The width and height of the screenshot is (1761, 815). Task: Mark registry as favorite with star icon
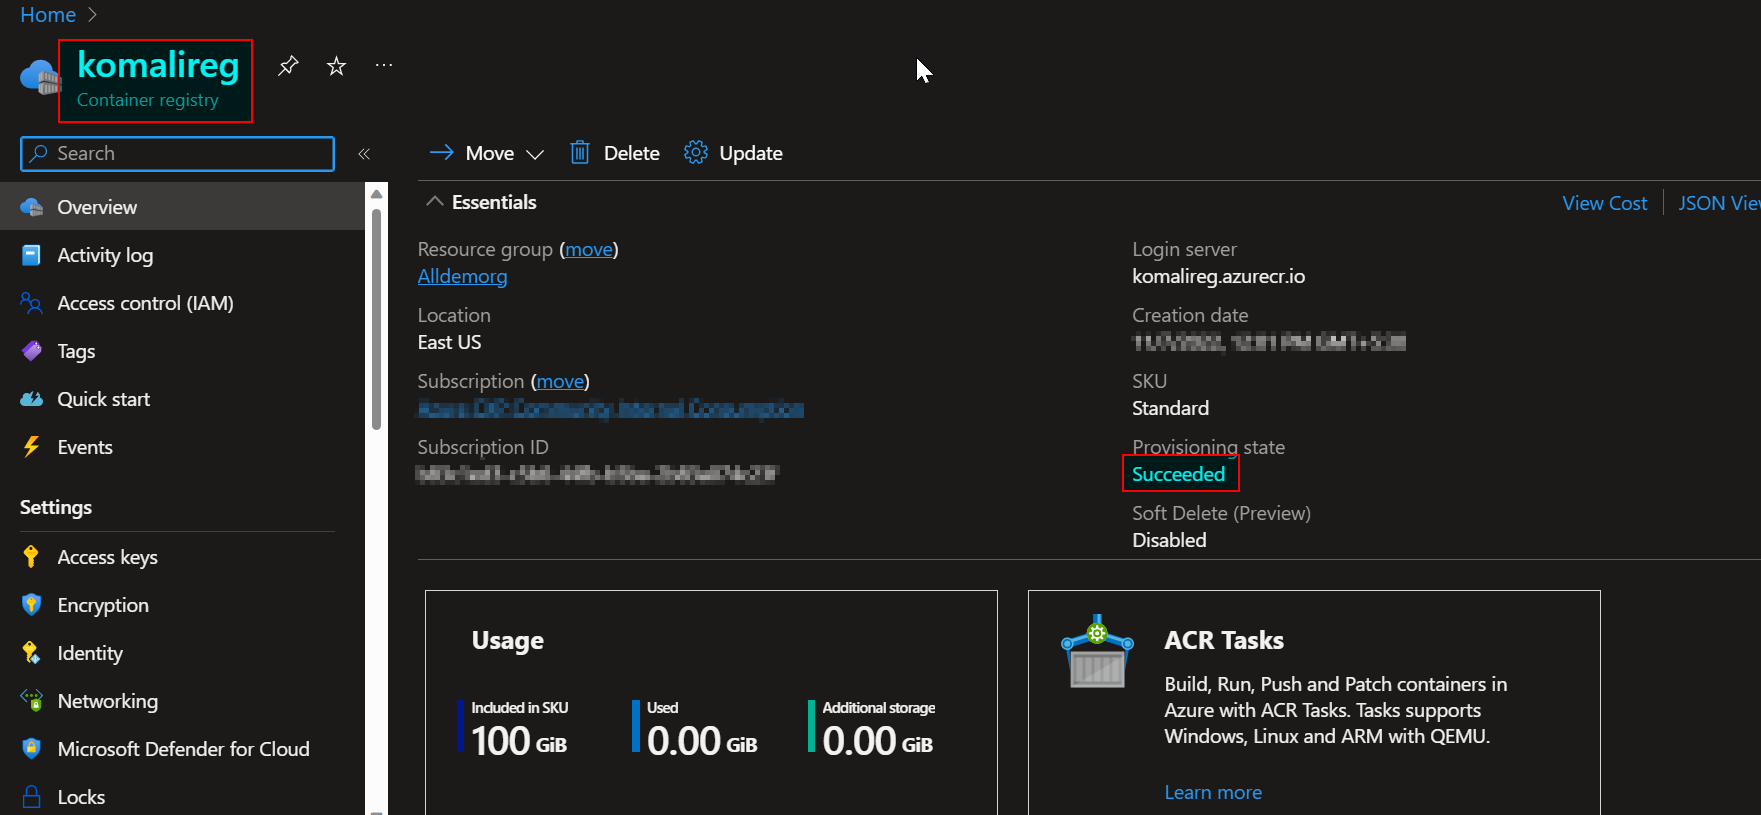coord(336,66)
